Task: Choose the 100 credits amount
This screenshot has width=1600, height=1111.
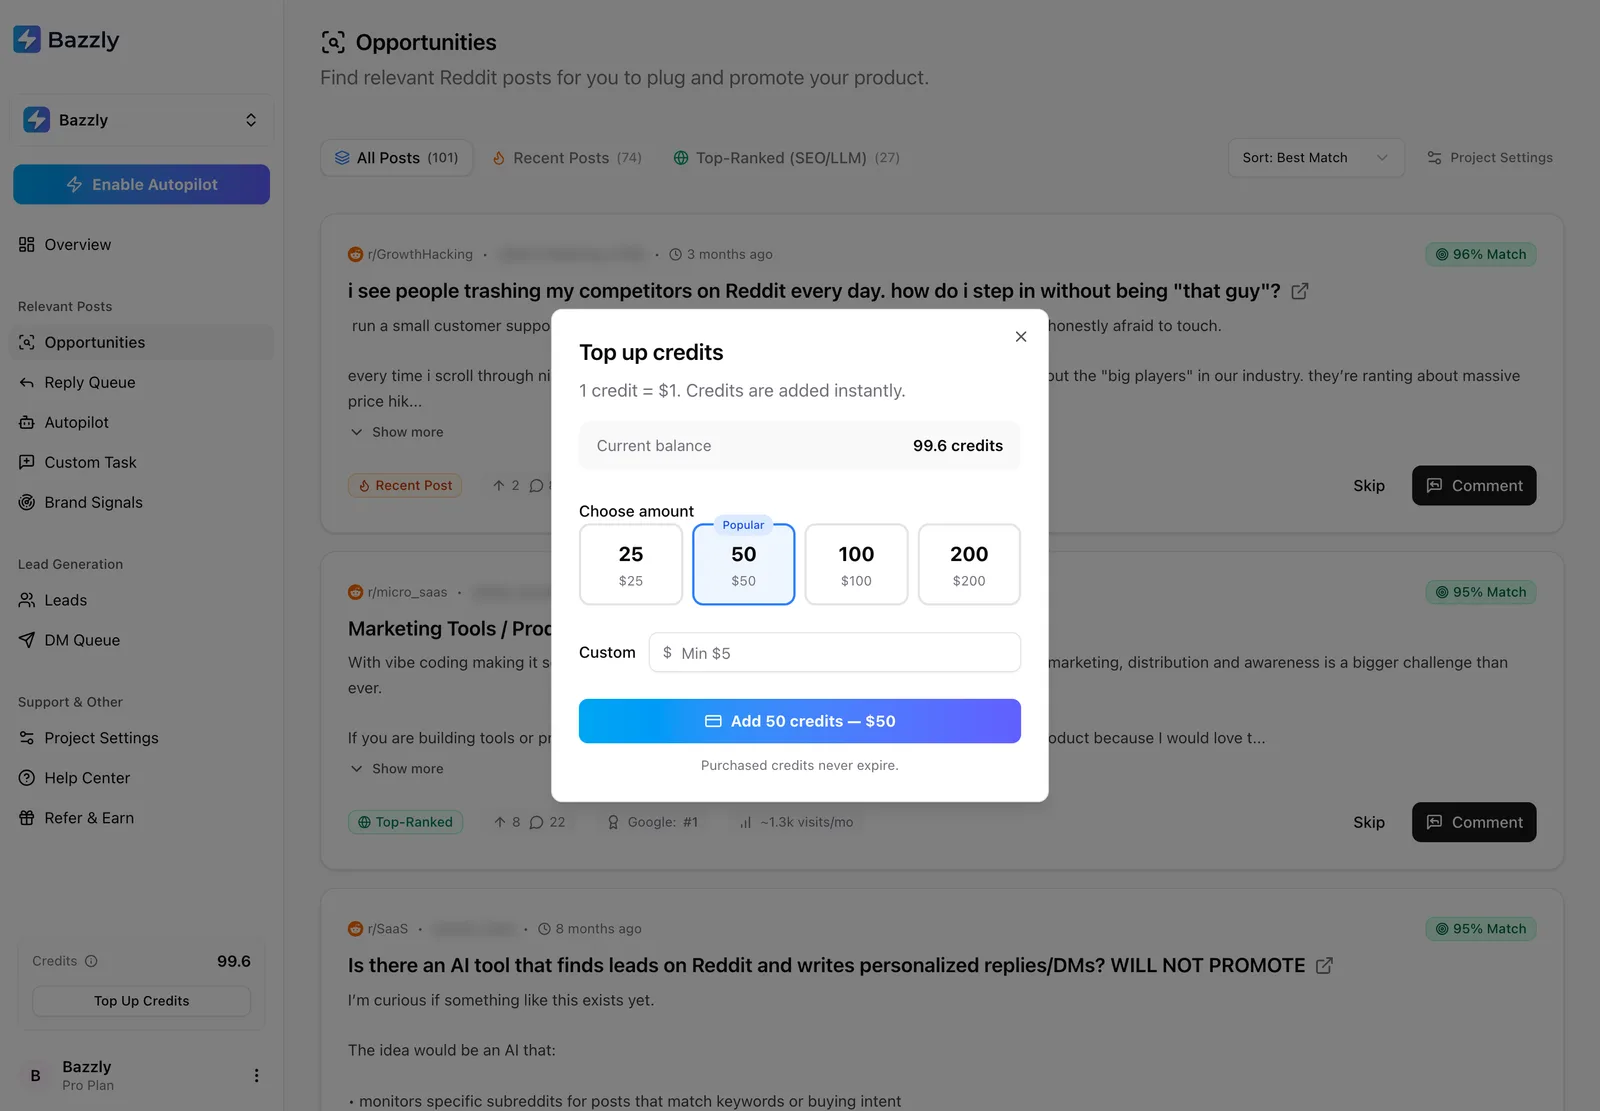Action: click(856, 565)
